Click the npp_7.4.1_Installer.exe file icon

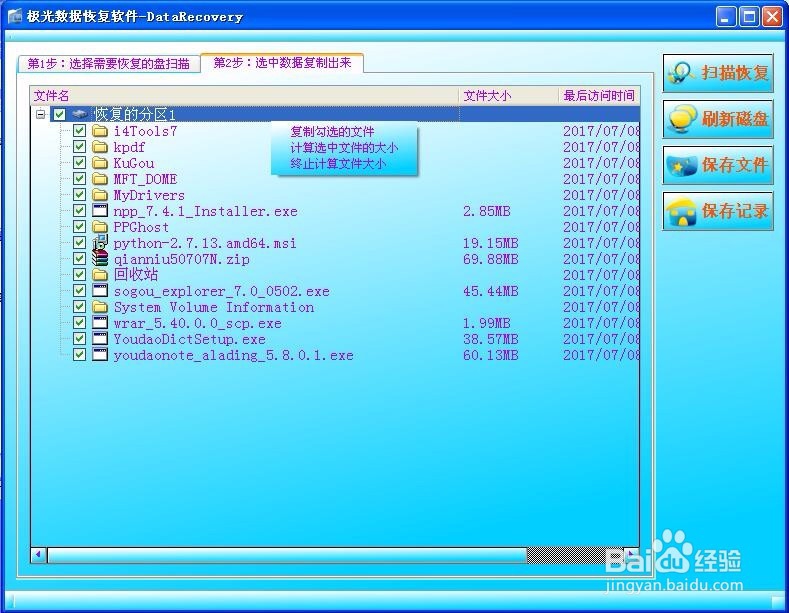coord(100,211)
